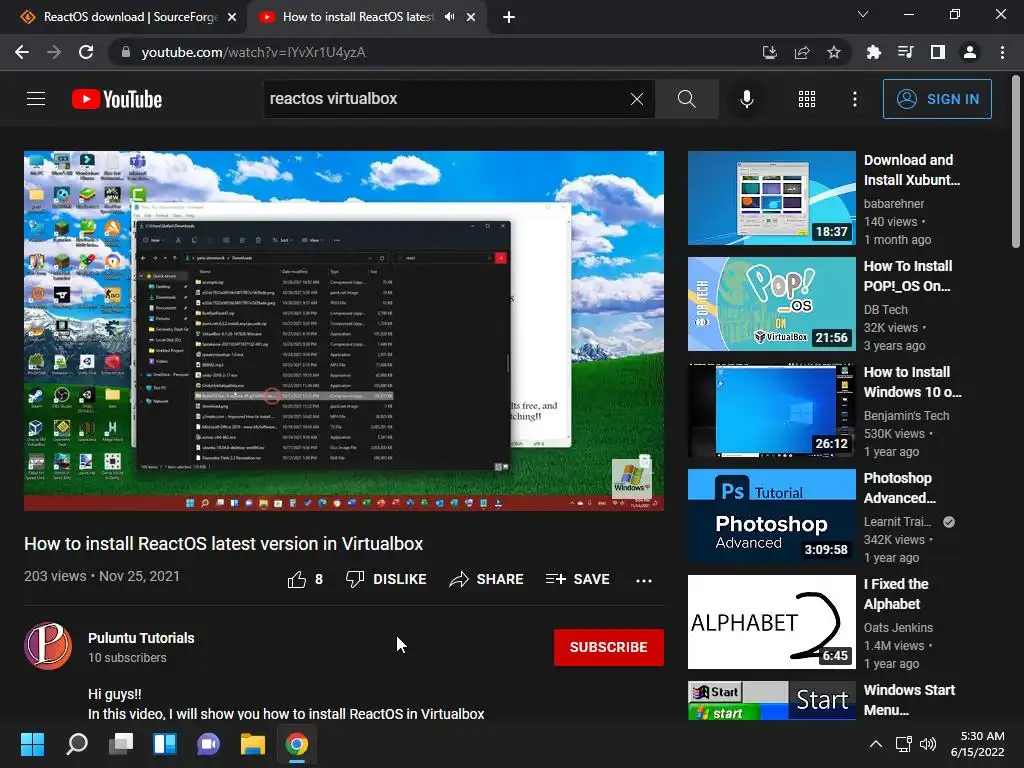Mute the YouTube tab via speaker icon
The width and height of the screenshot is (1024, 768).
pos(449,17)
